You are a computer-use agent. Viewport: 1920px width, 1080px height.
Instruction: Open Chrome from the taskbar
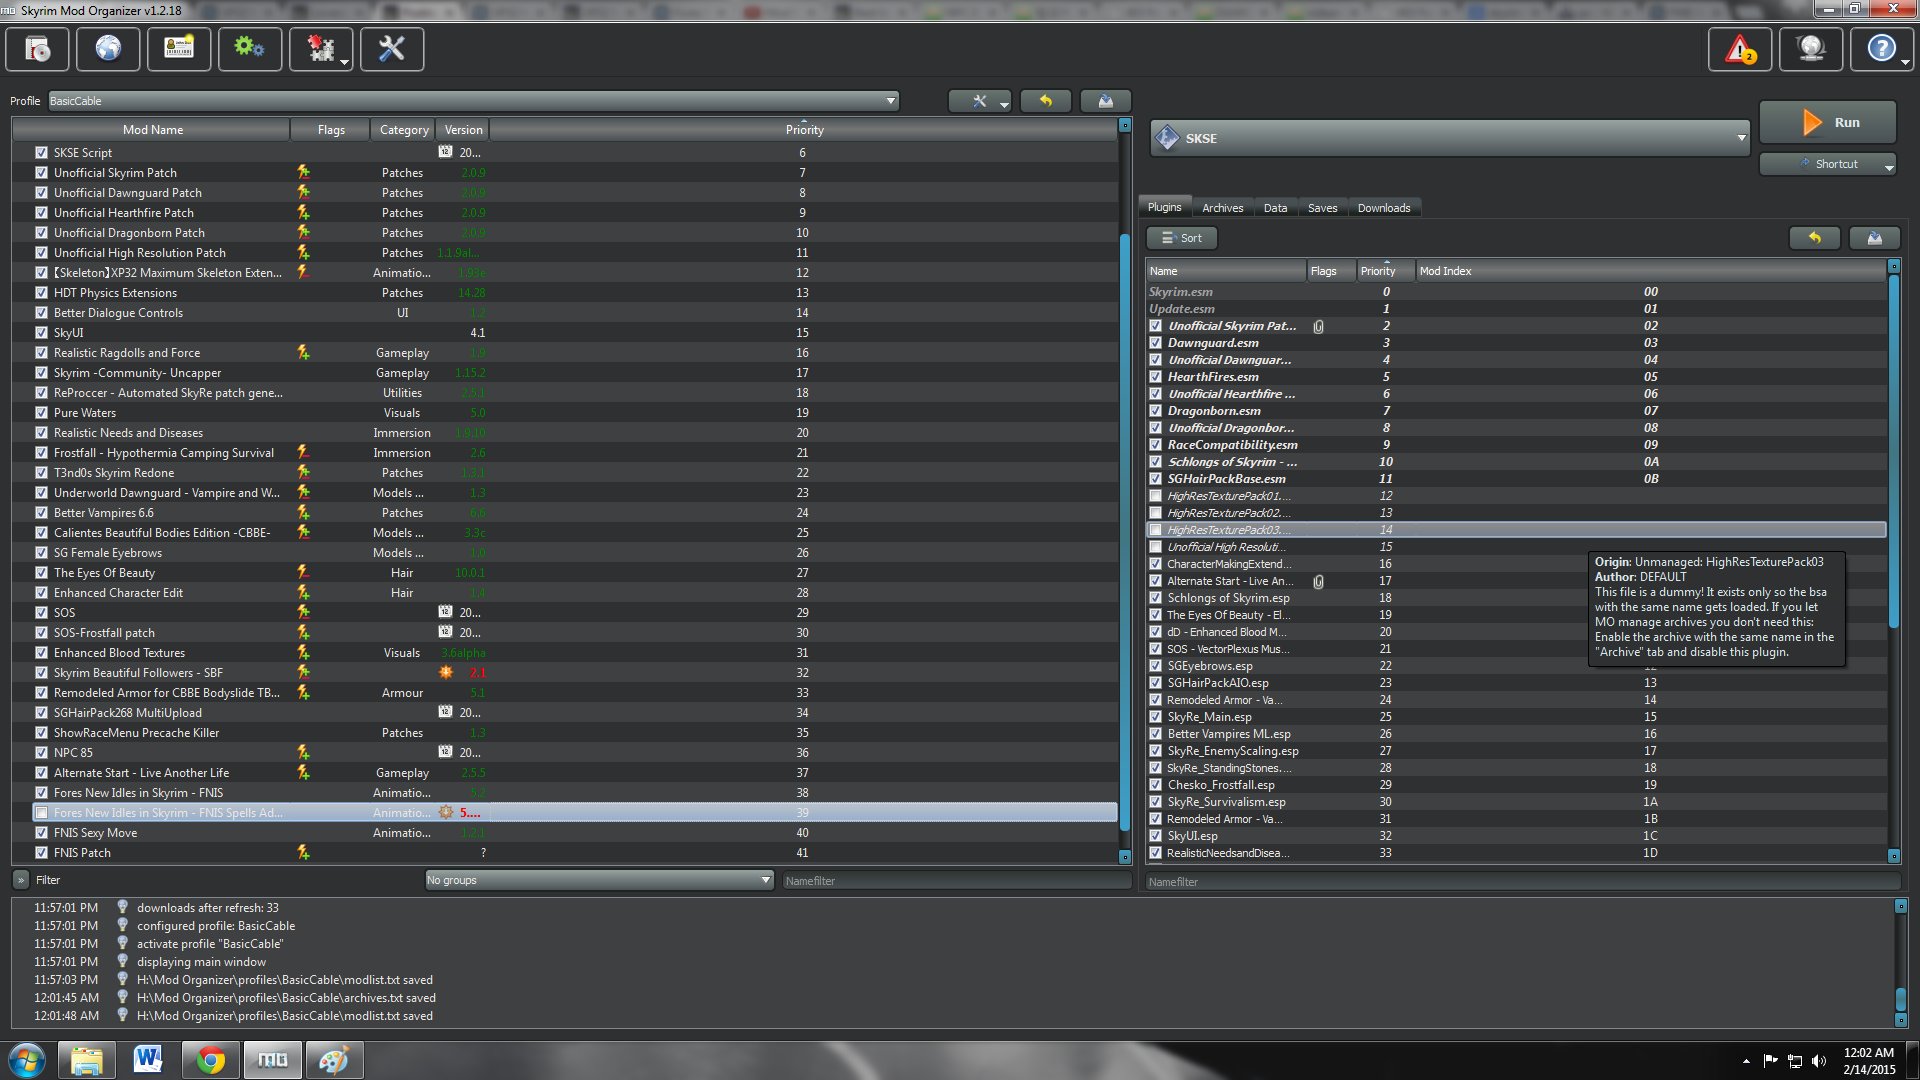(210, 1060)
